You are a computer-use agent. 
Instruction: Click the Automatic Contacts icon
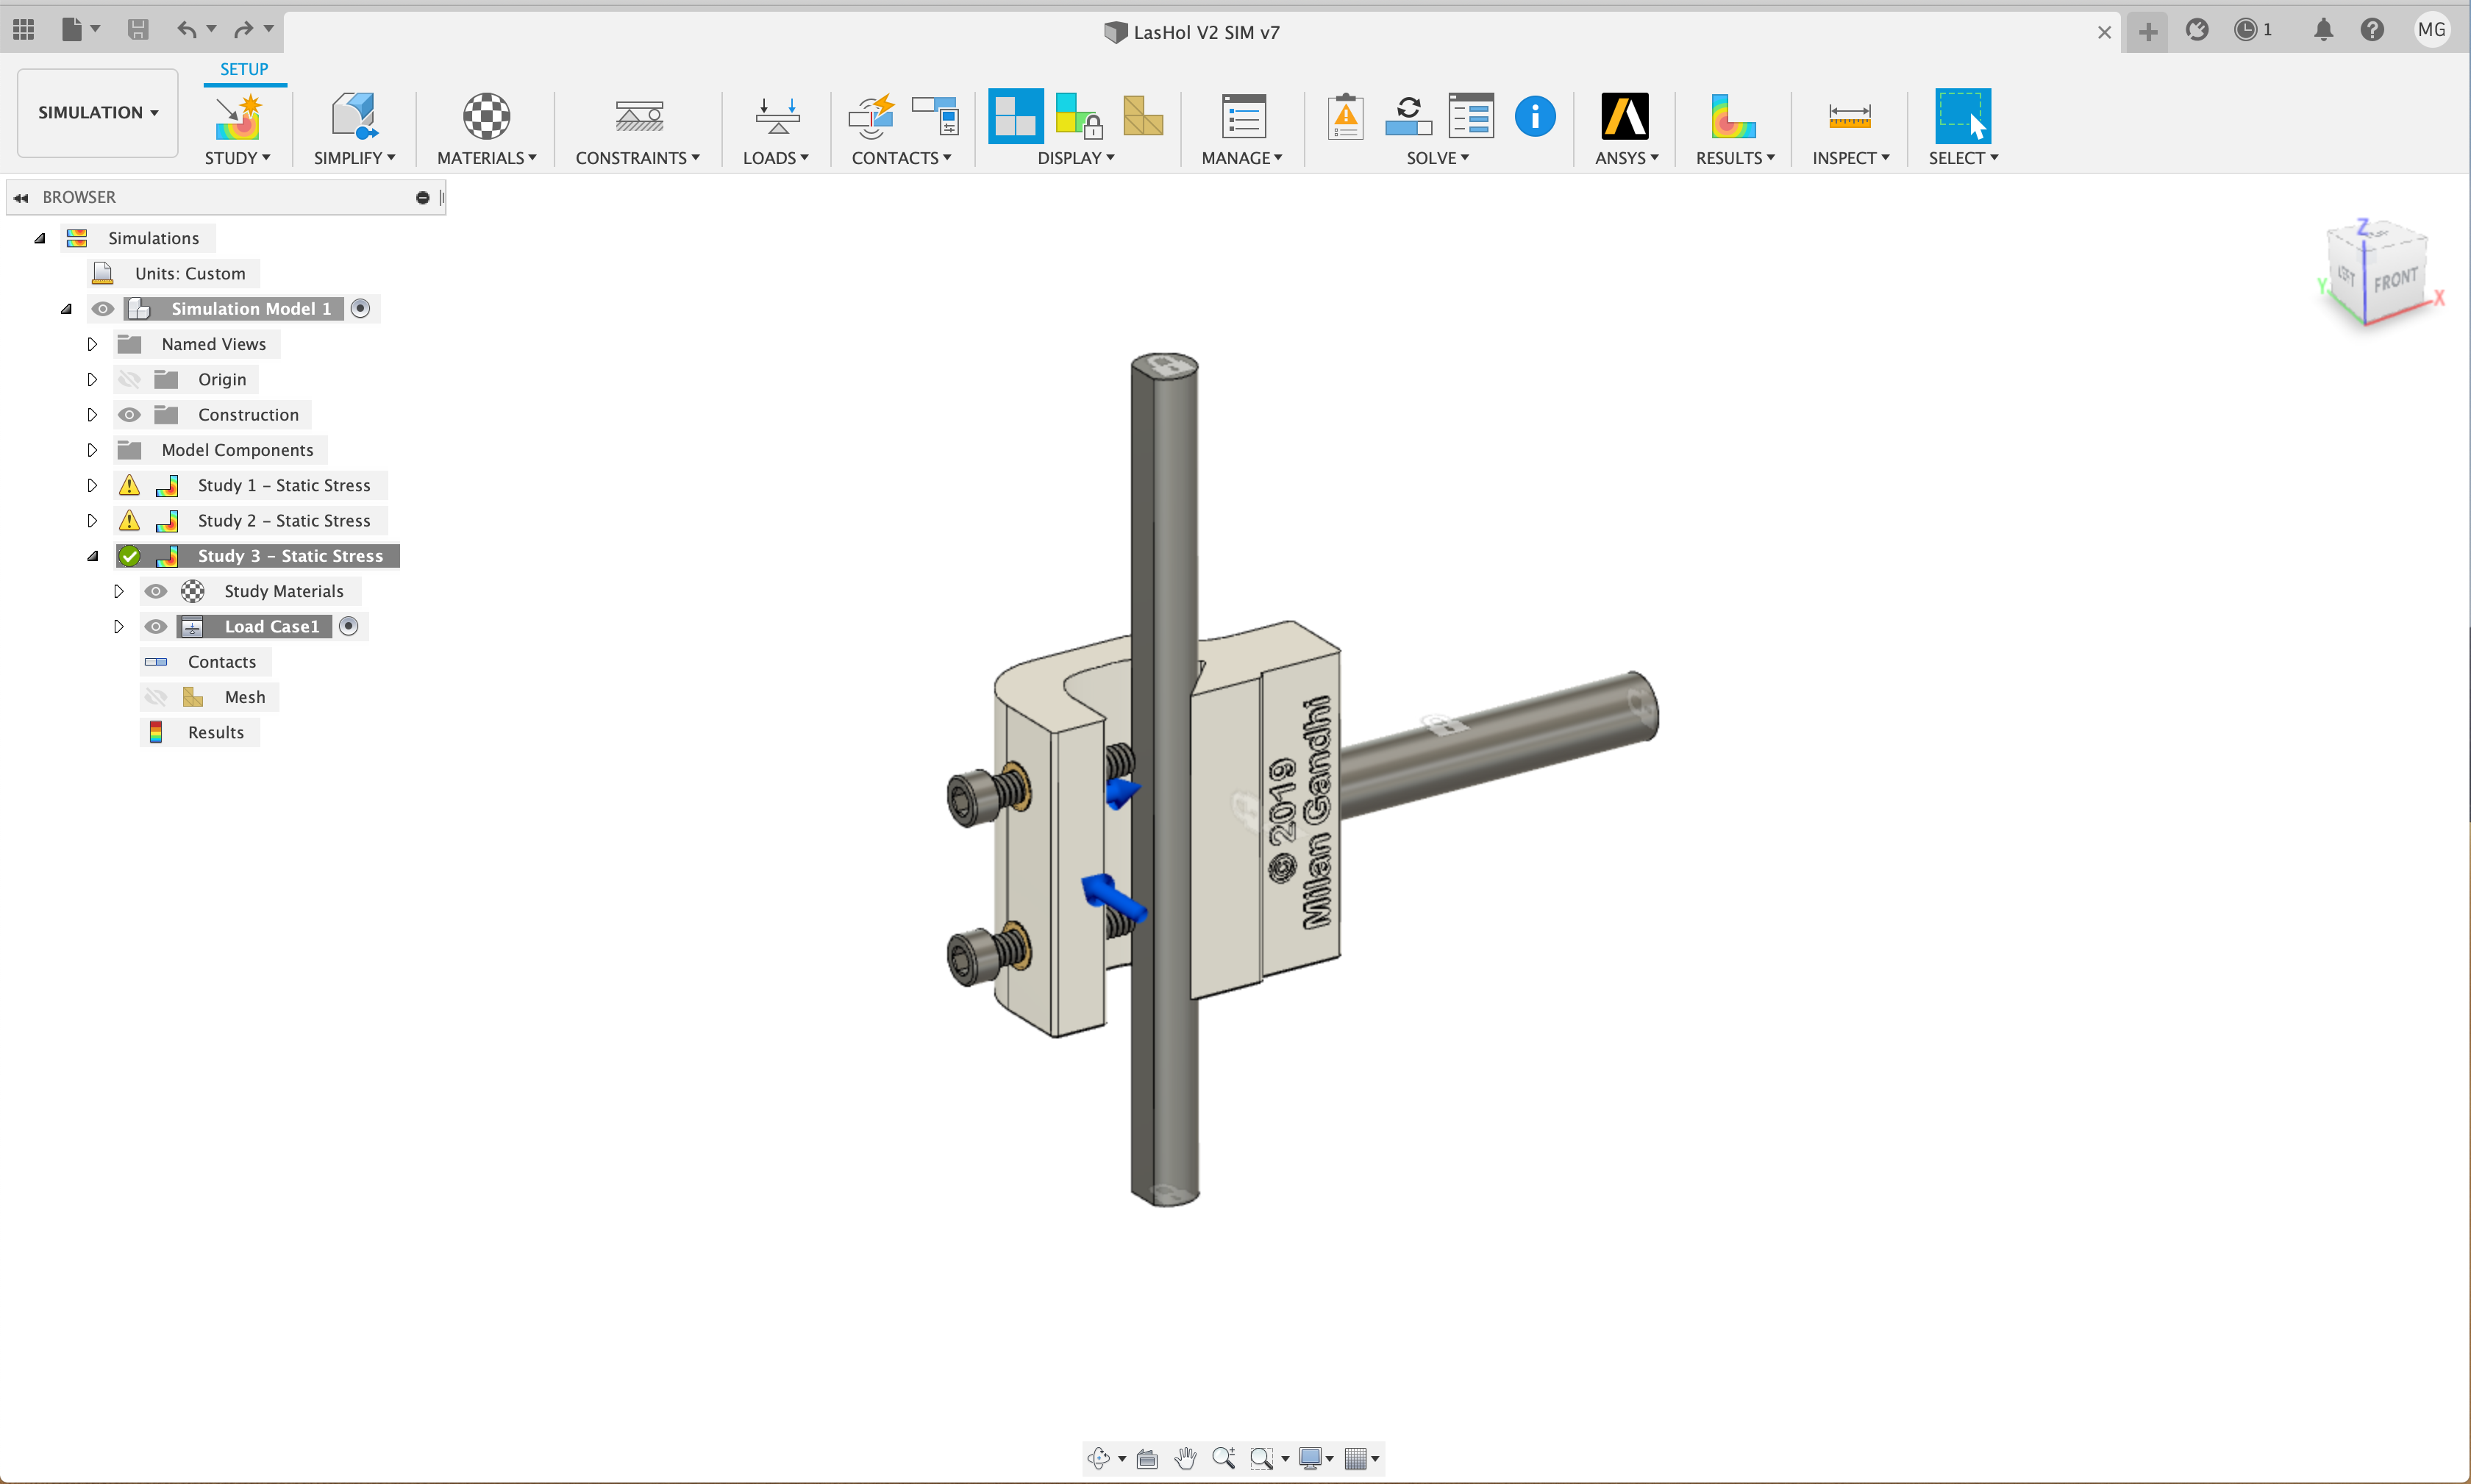point(871,116)
